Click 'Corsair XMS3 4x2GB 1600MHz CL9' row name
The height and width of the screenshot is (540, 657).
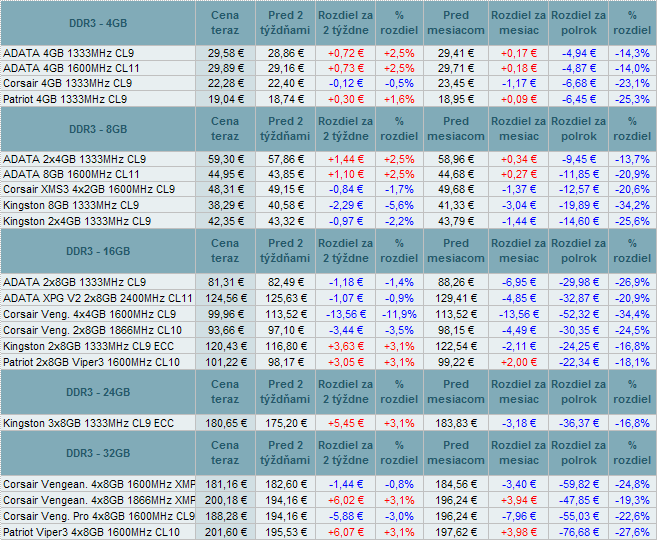coord(89,189)
